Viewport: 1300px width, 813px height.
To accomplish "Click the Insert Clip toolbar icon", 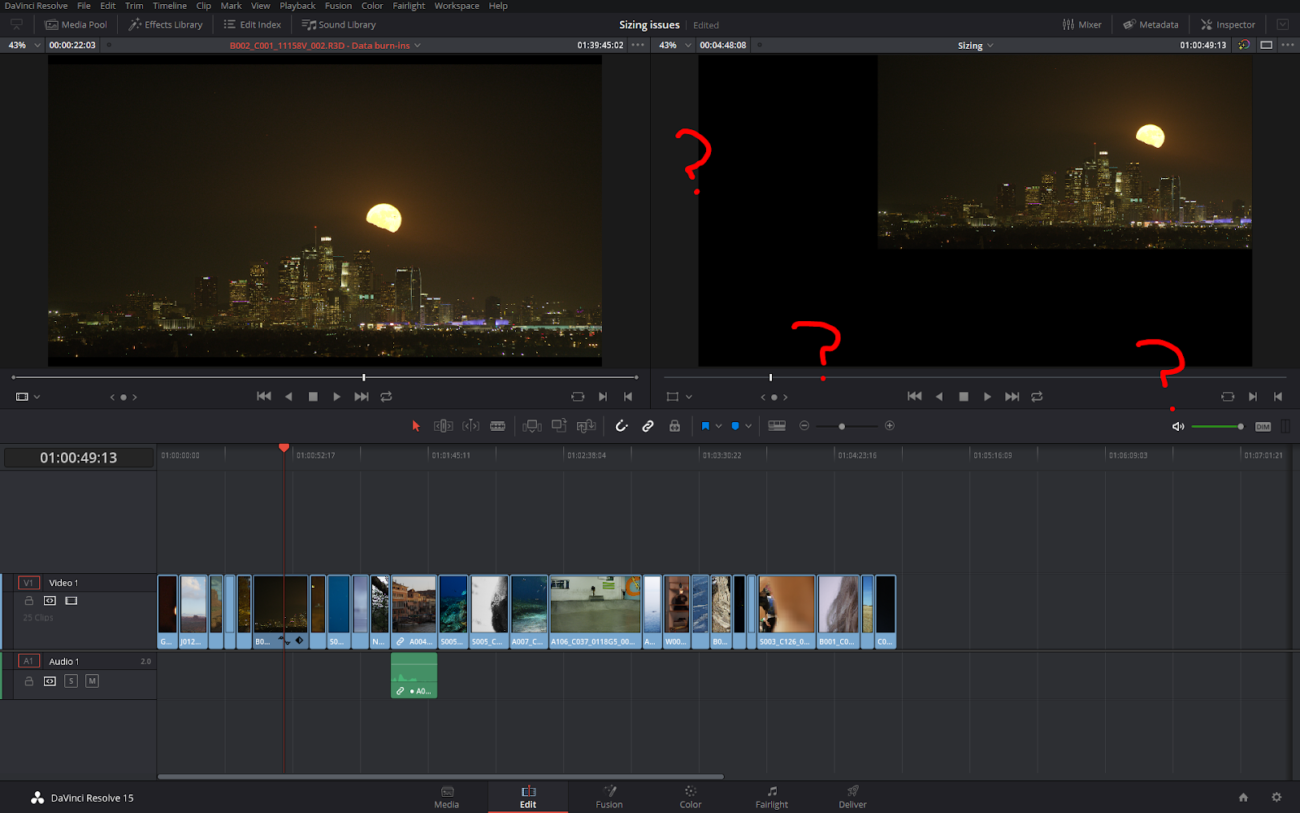I will pos(532,426).
